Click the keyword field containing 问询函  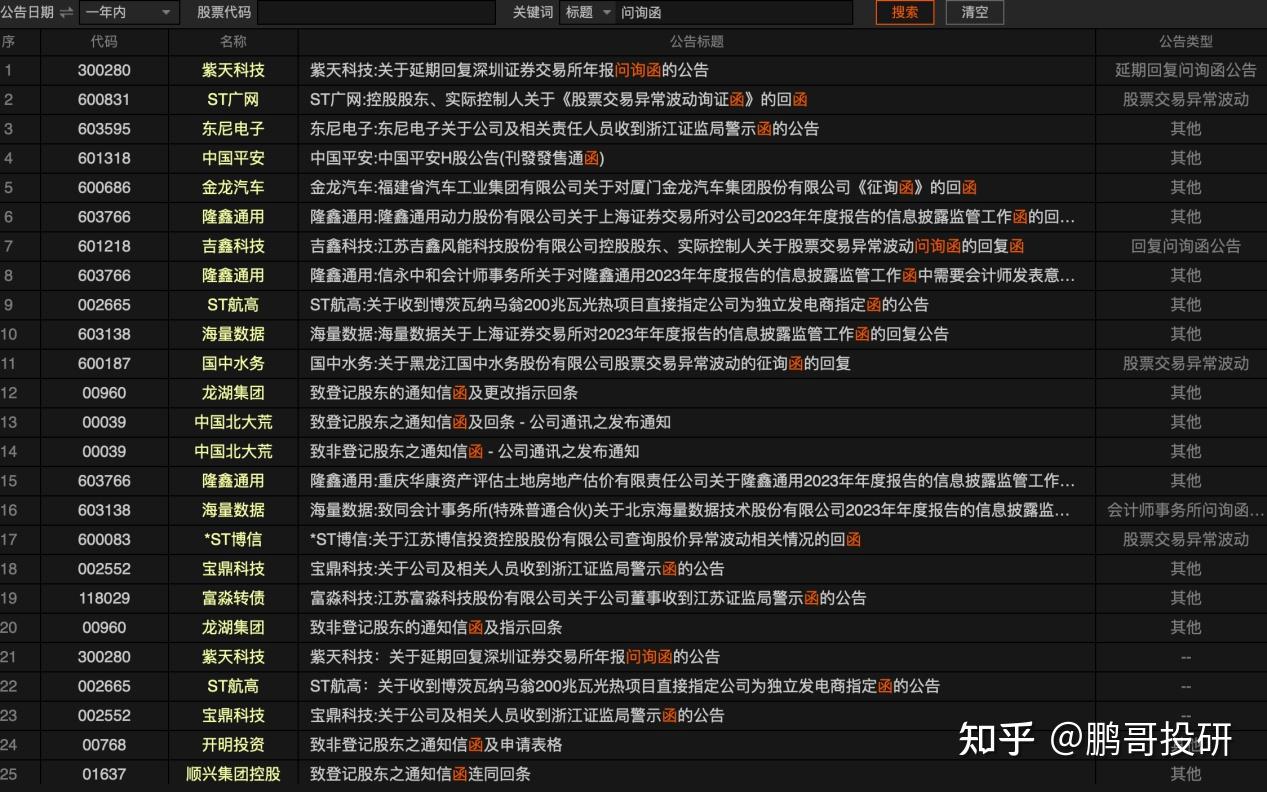735,13
